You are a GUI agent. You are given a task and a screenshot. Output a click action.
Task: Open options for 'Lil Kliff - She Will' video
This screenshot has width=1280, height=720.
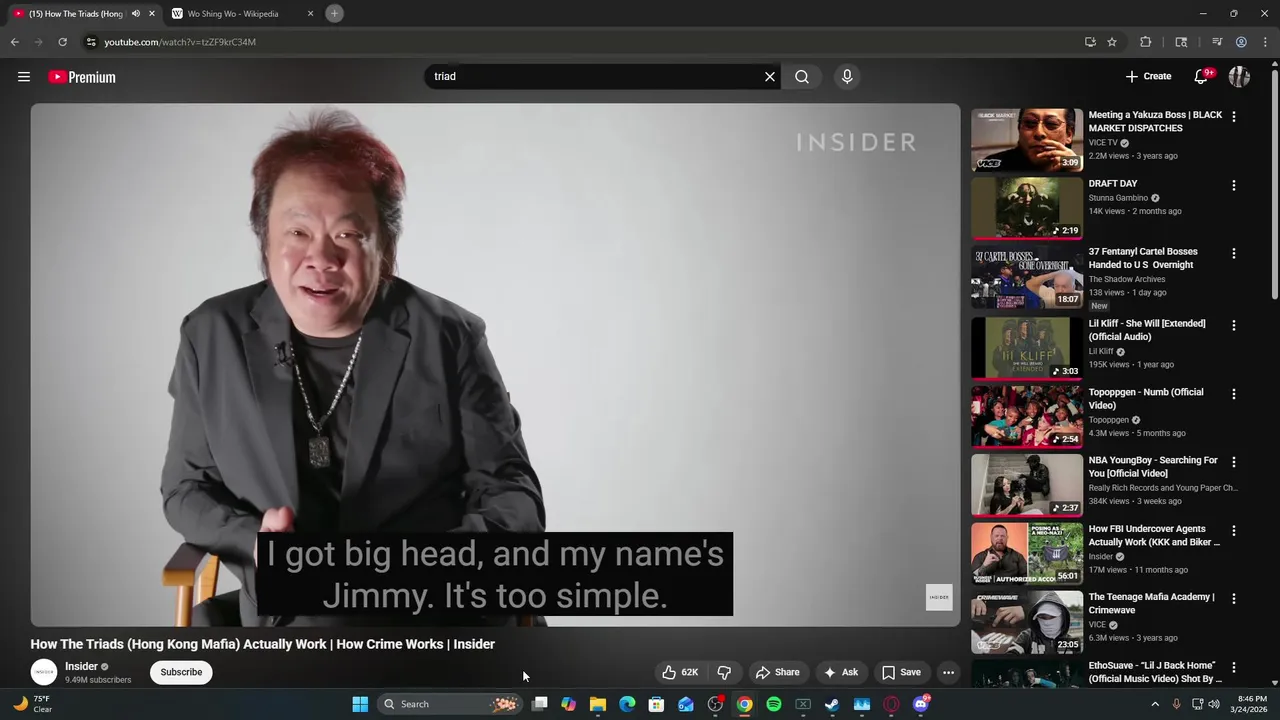(x=1234, y=325)
